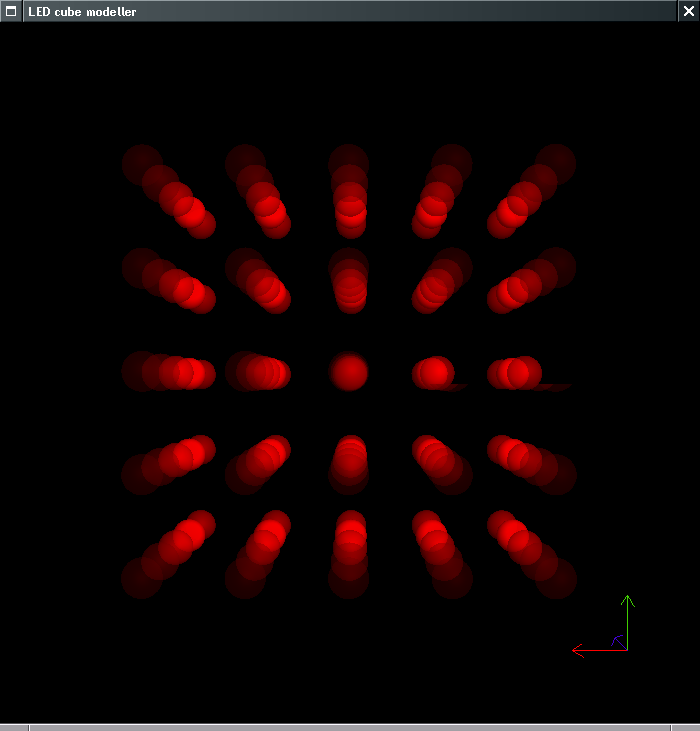Screen dimensions: 700x731
Task: Close the LED cube modeller window
Action: (688, 11)
